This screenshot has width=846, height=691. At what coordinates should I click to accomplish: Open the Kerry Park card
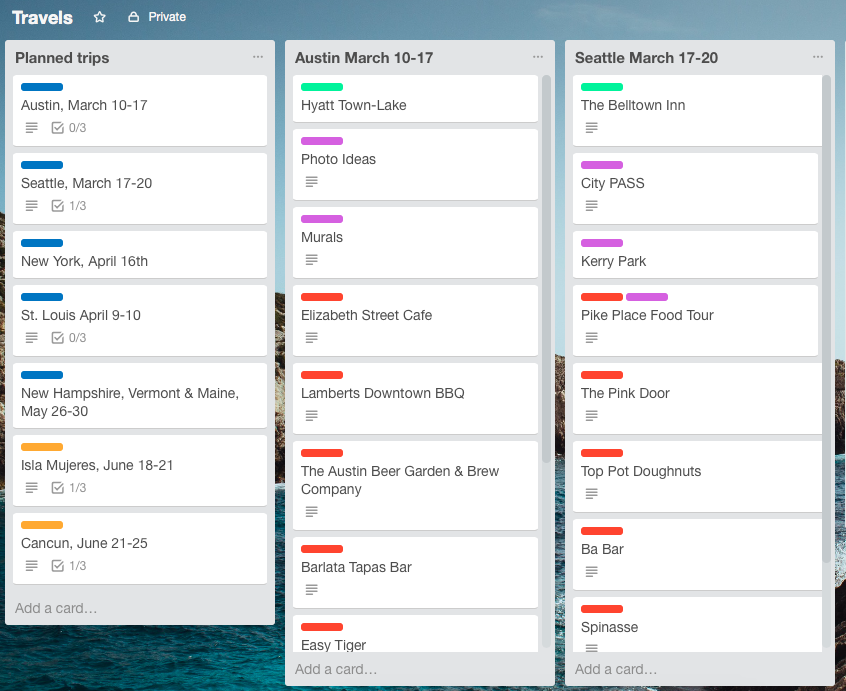point(695,255)
